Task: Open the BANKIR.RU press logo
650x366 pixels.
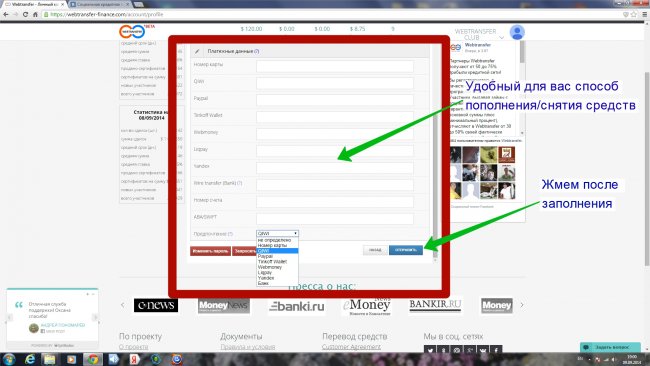Action: coord(435,305)
